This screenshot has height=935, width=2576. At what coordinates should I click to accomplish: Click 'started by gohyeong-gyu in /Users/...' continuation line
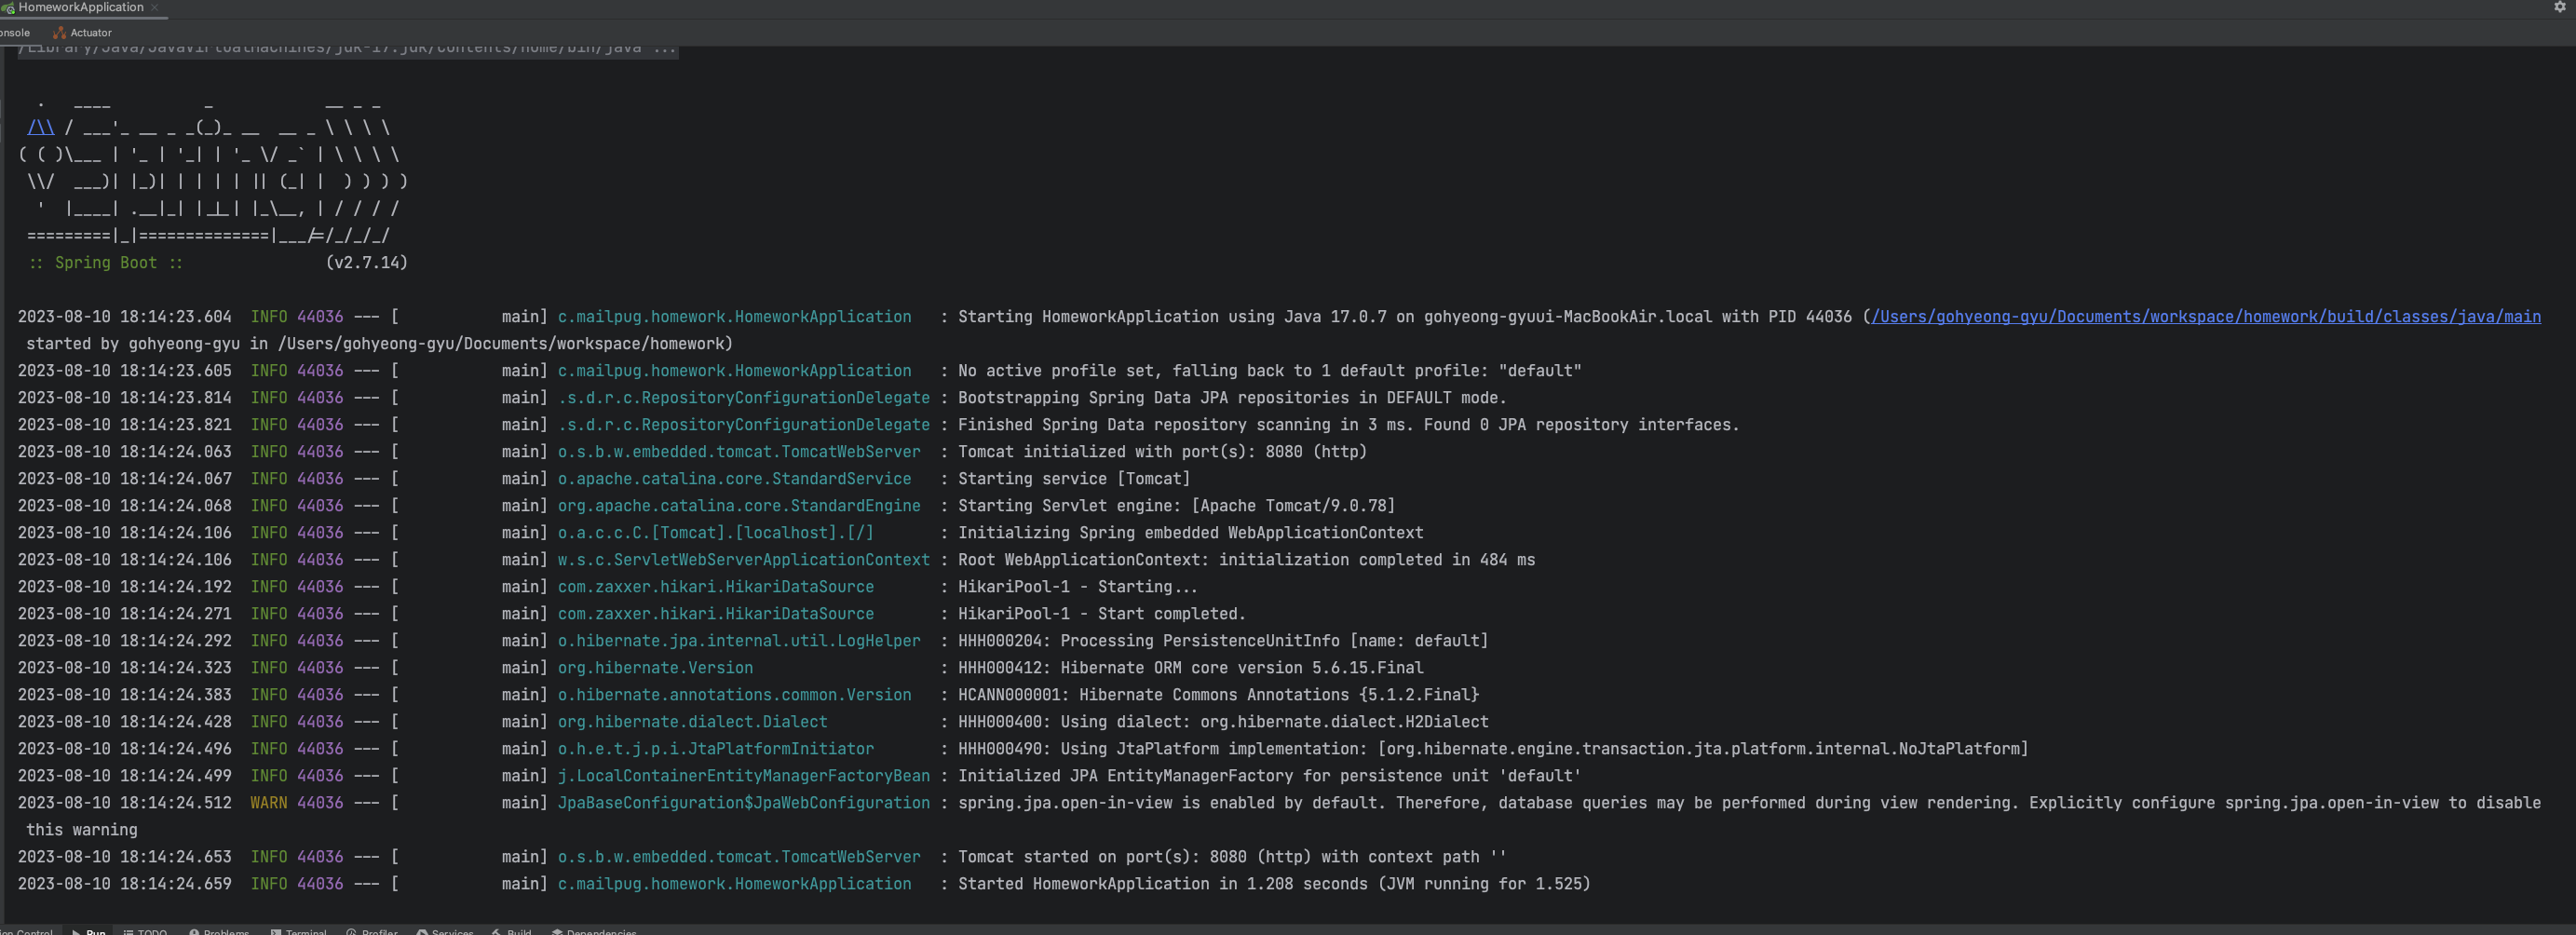[x=379, y=344]
